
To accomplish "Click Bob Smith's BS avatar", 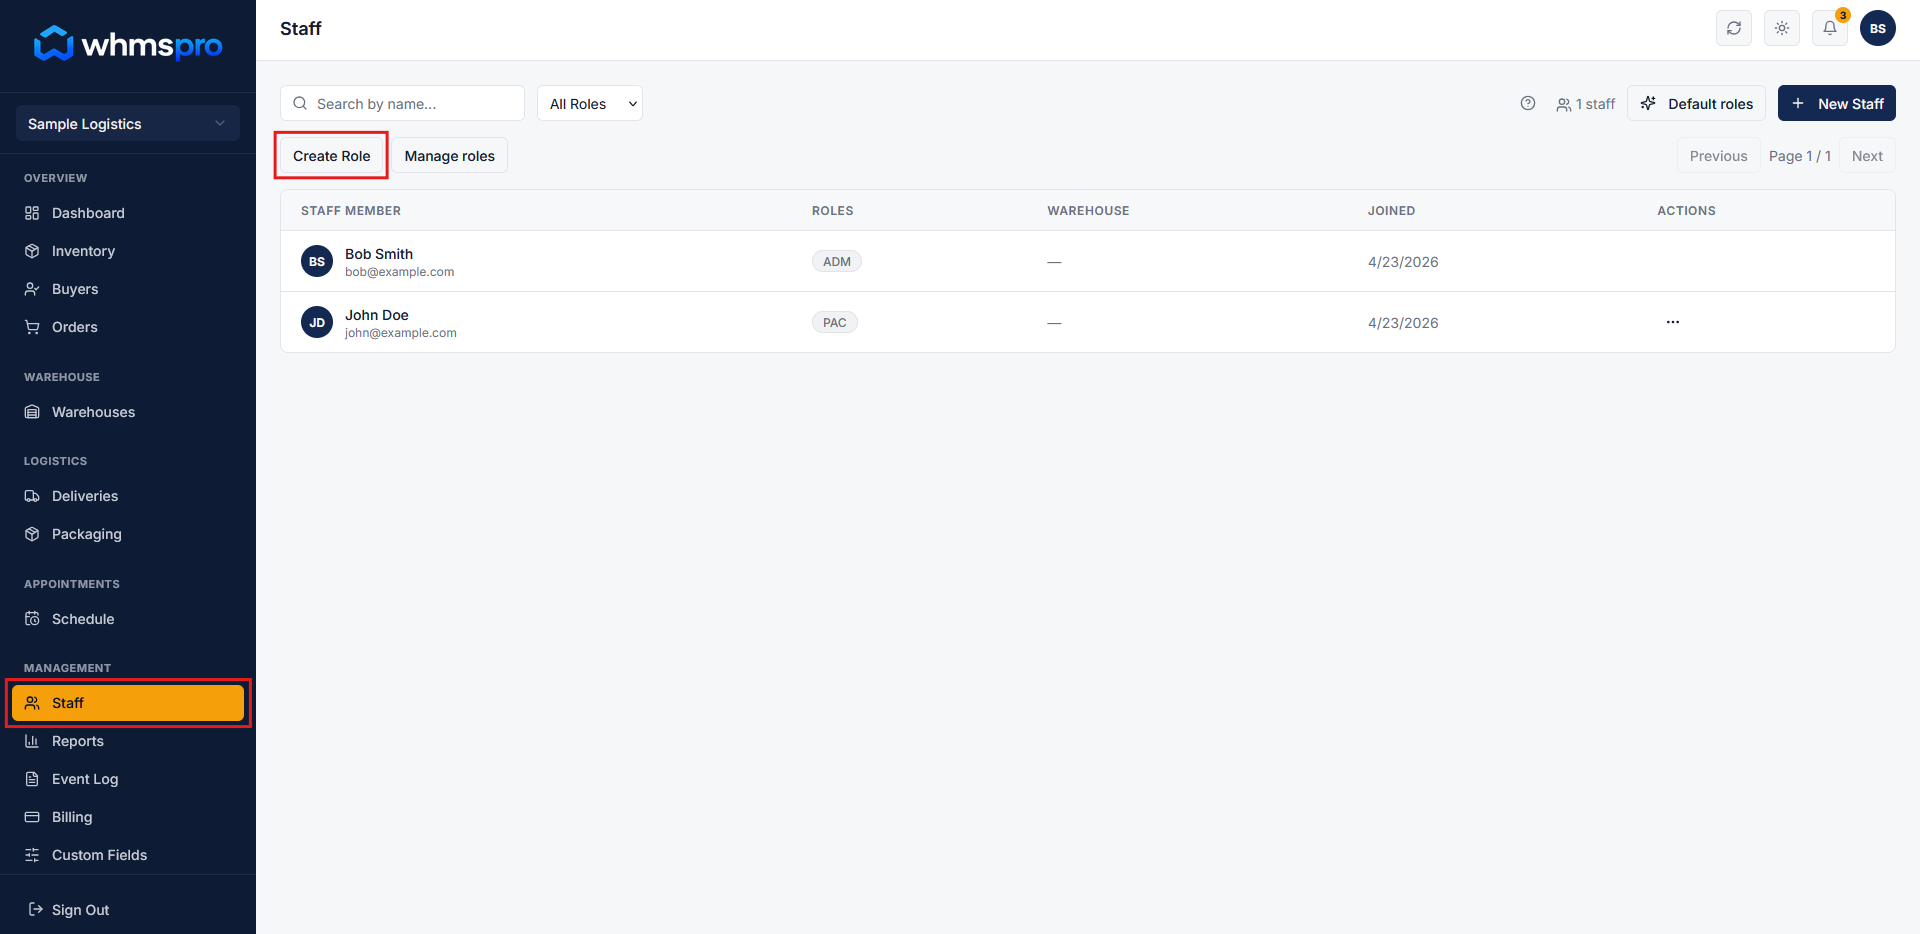I will click(x=317, y=261).
